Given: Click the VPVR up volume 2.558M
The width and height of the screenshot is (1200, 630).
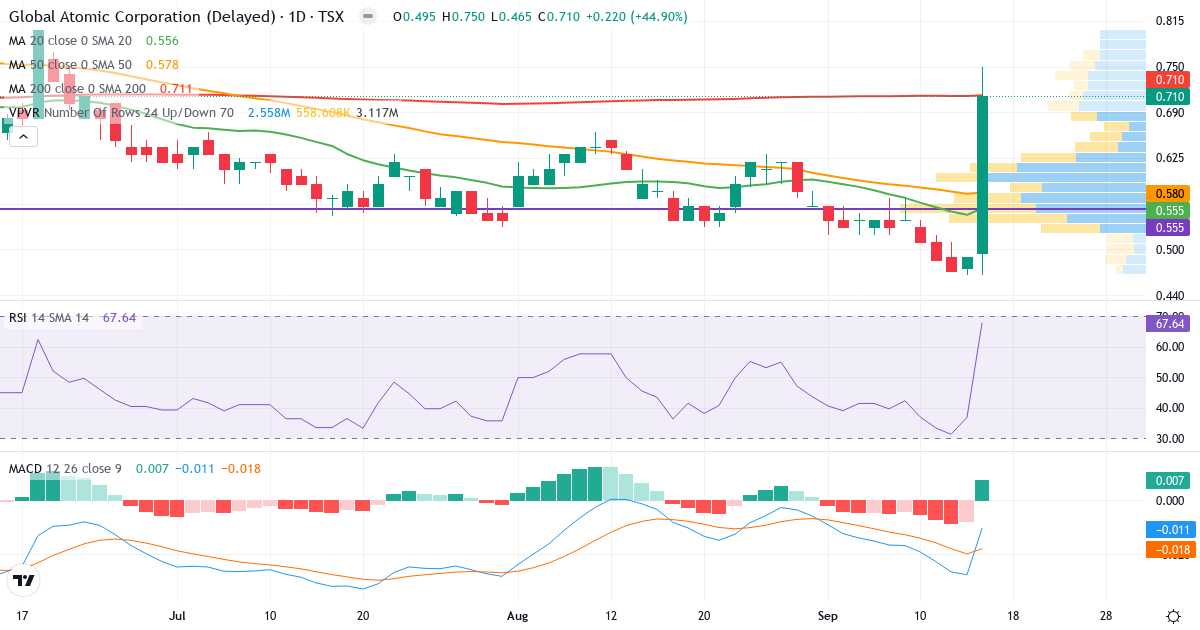Looking at the screenshot, I should pyautogui.click(x=269, y=113).
